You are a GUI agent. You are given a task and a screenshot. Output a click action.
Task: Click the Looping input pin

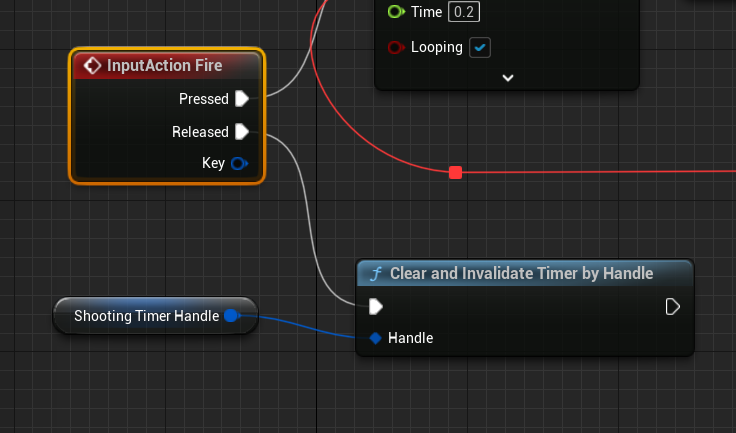396,47
